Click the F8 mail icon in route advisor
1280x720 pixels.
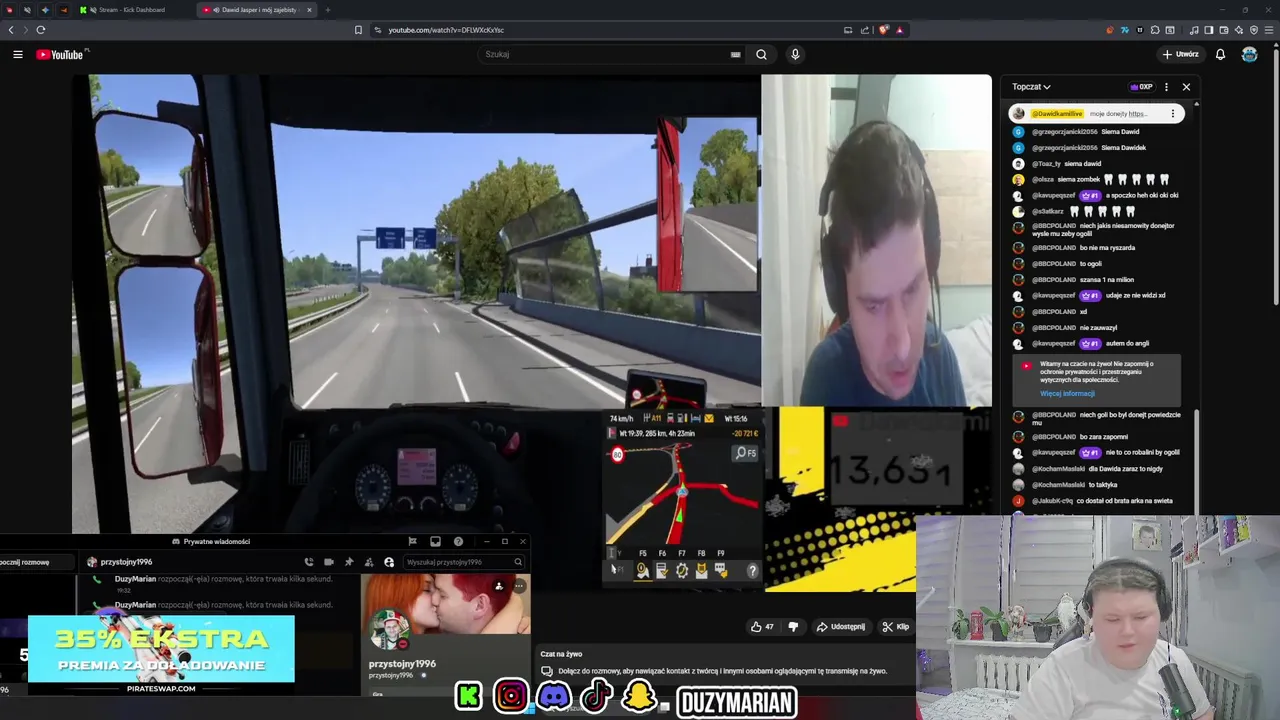[x=701, y=570]
